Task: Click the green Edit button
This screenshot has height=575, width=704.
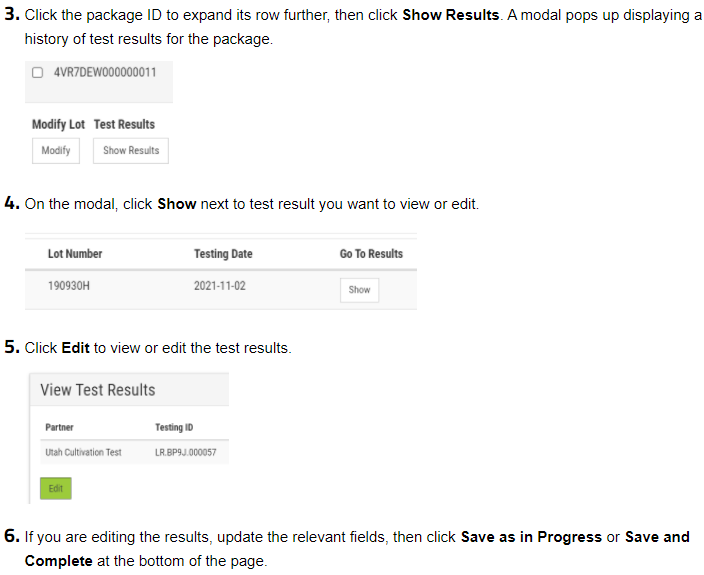Action: point(56,488)
